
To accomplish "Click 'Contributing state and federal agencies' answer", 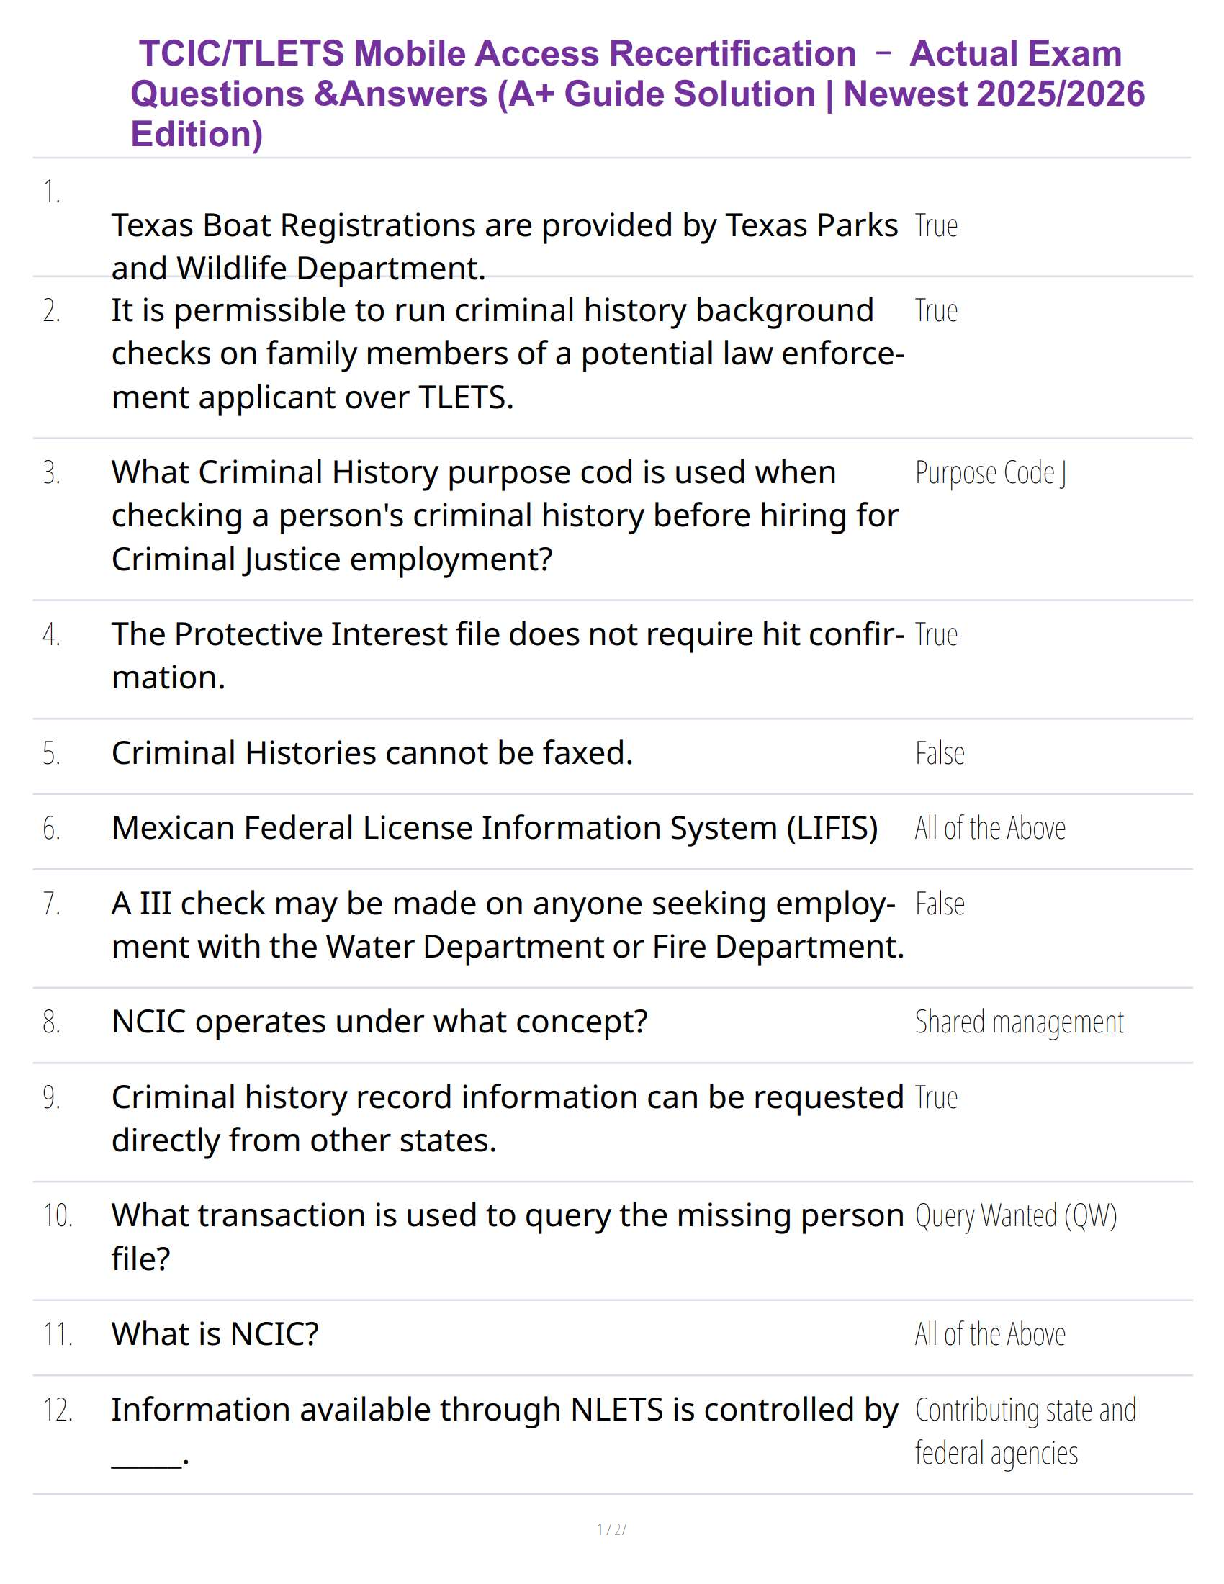I will click(x=1025, y=1431).
